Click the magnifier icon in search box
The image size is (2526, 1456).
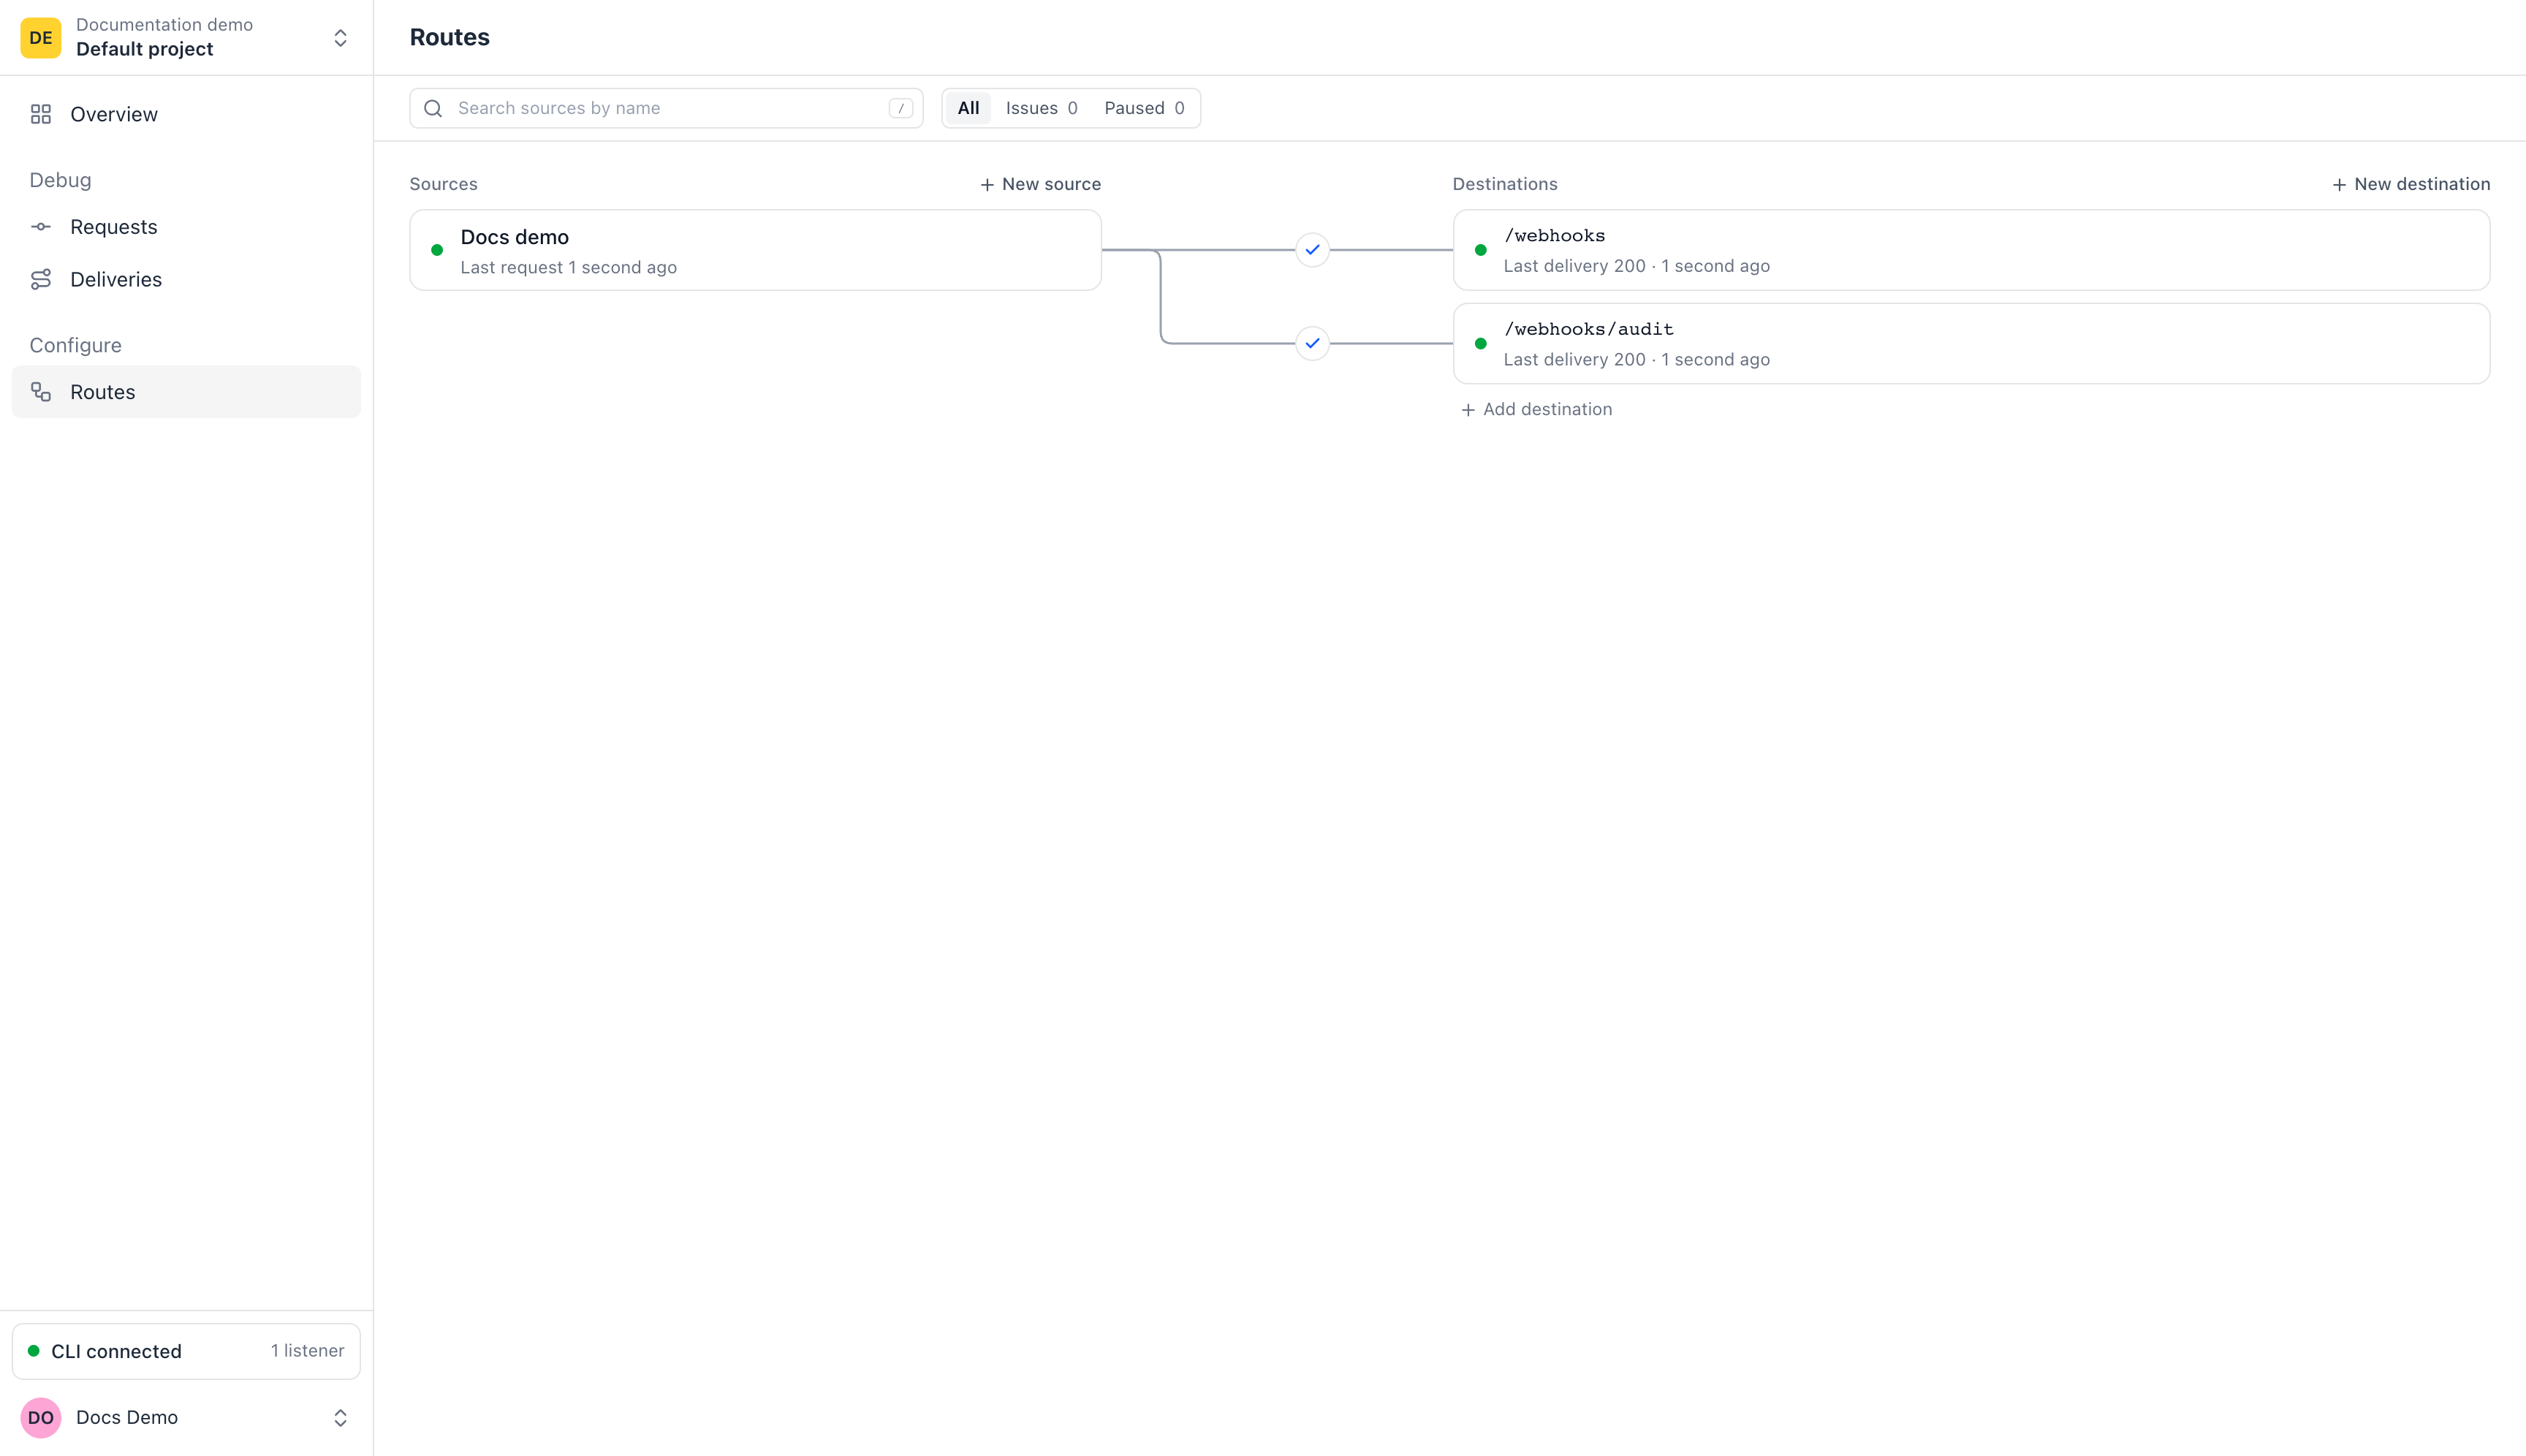point(433,108)
